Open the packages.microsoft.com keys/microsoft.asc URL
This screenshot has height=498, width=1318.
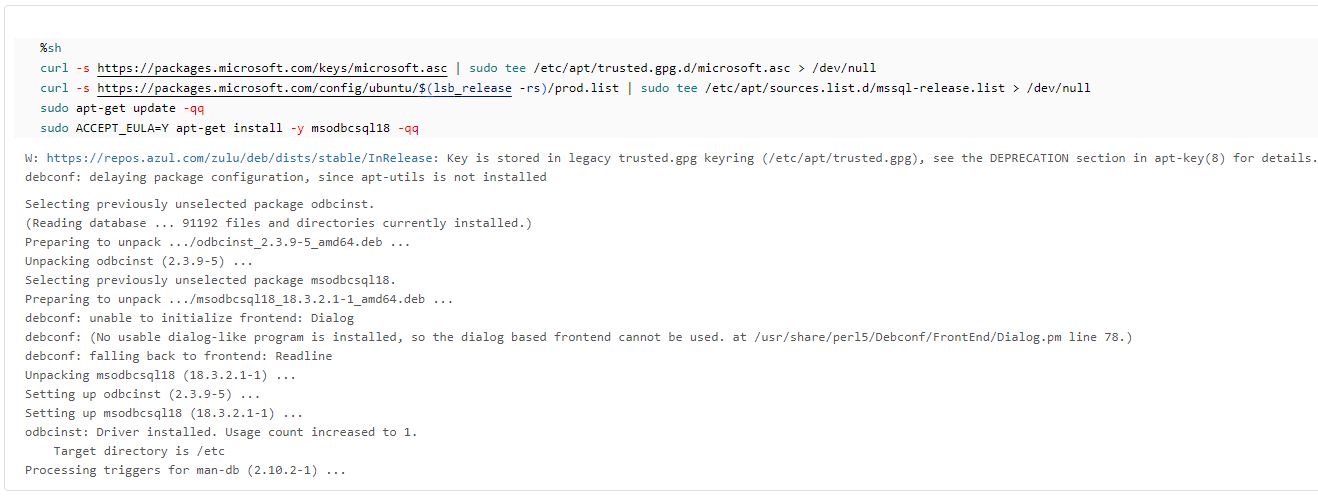pyautogui.click(x=272, y=68)
